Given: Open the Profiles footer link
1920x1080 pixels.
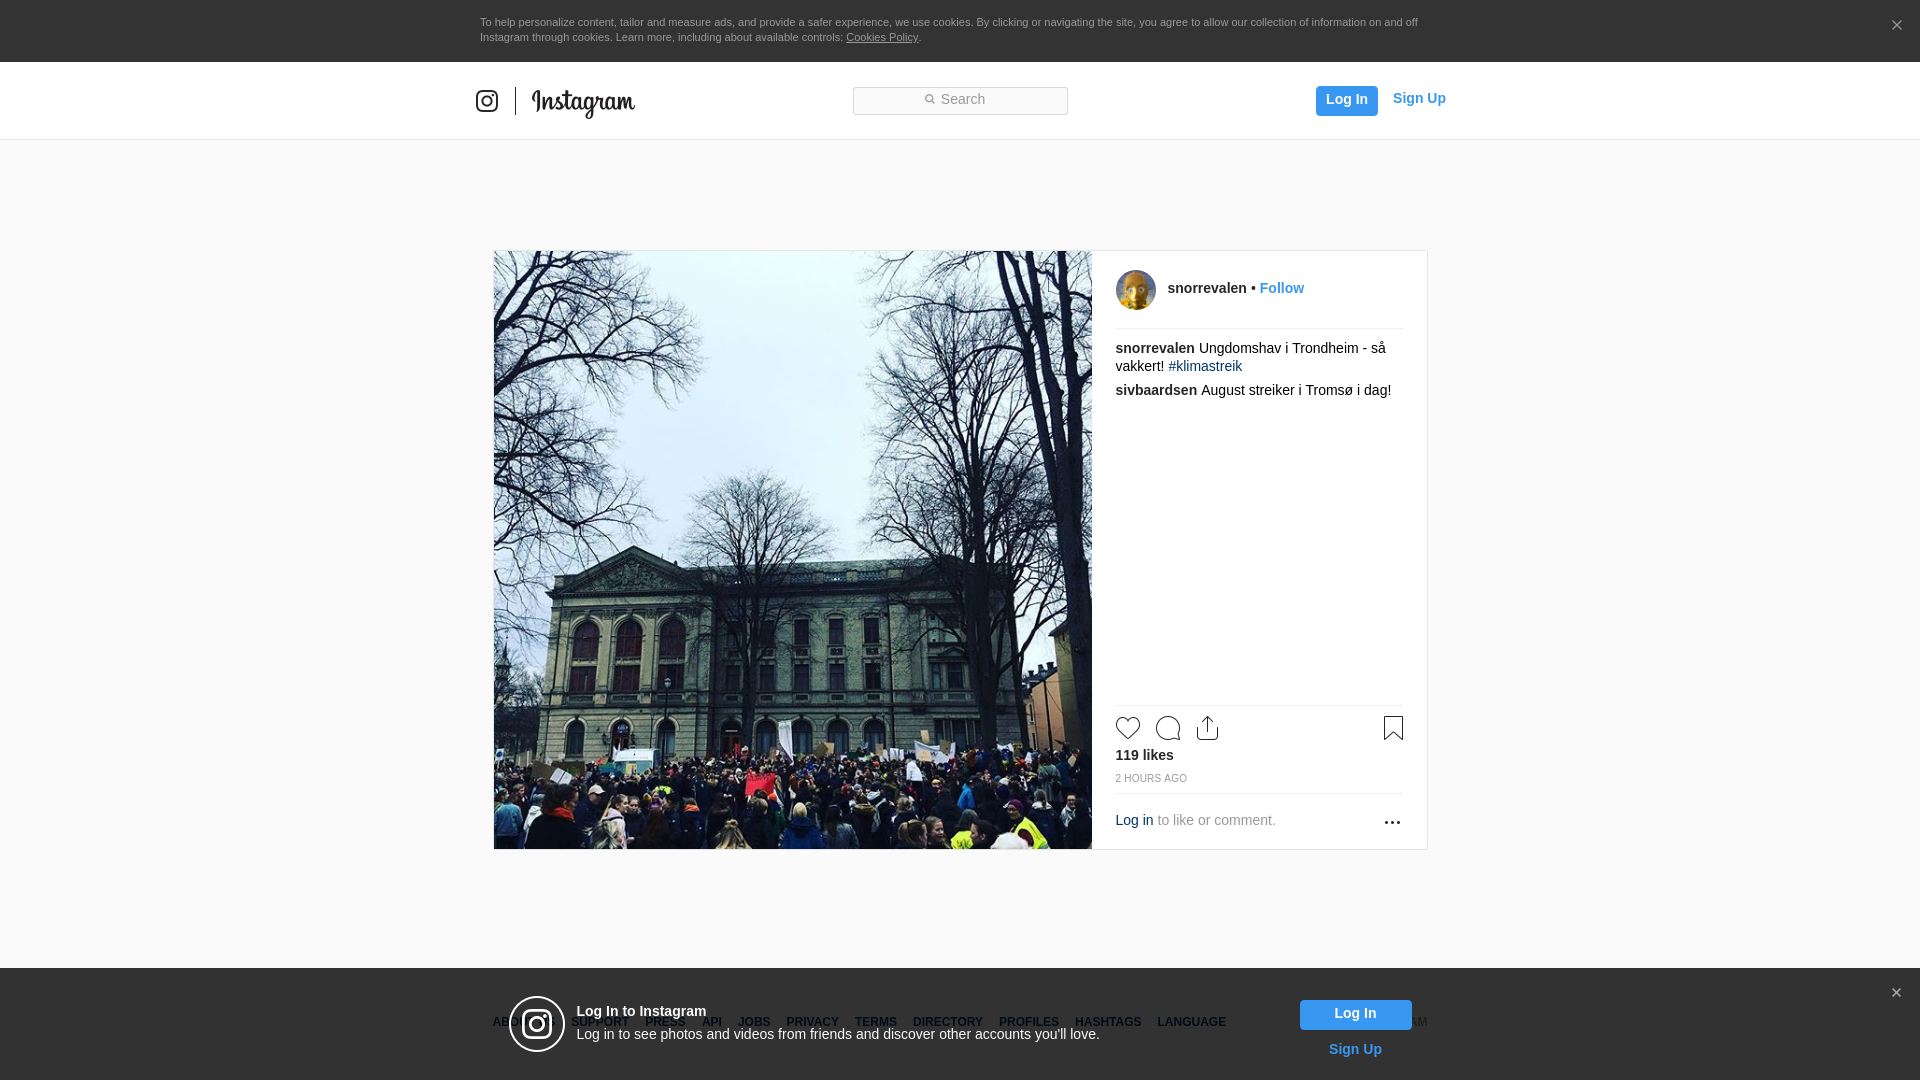Looking at the screenshot, I should point(1029,1022).
